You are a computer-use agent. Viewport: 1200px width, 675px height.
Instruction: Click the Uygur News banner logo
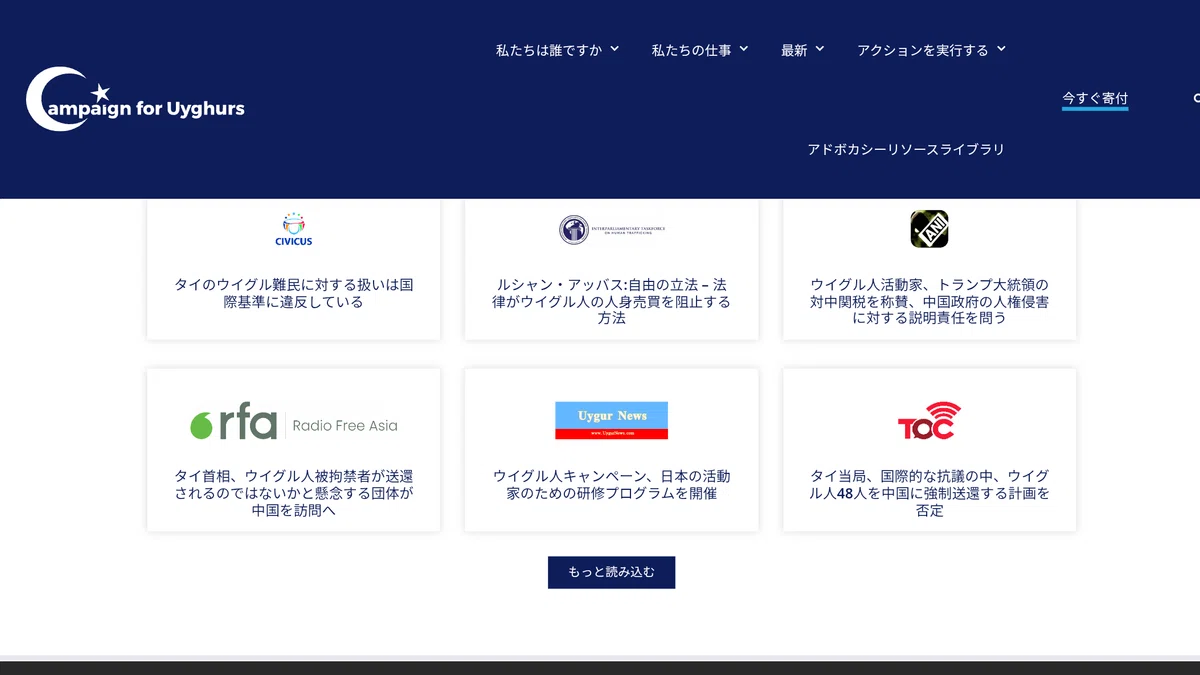click(611, 420)
